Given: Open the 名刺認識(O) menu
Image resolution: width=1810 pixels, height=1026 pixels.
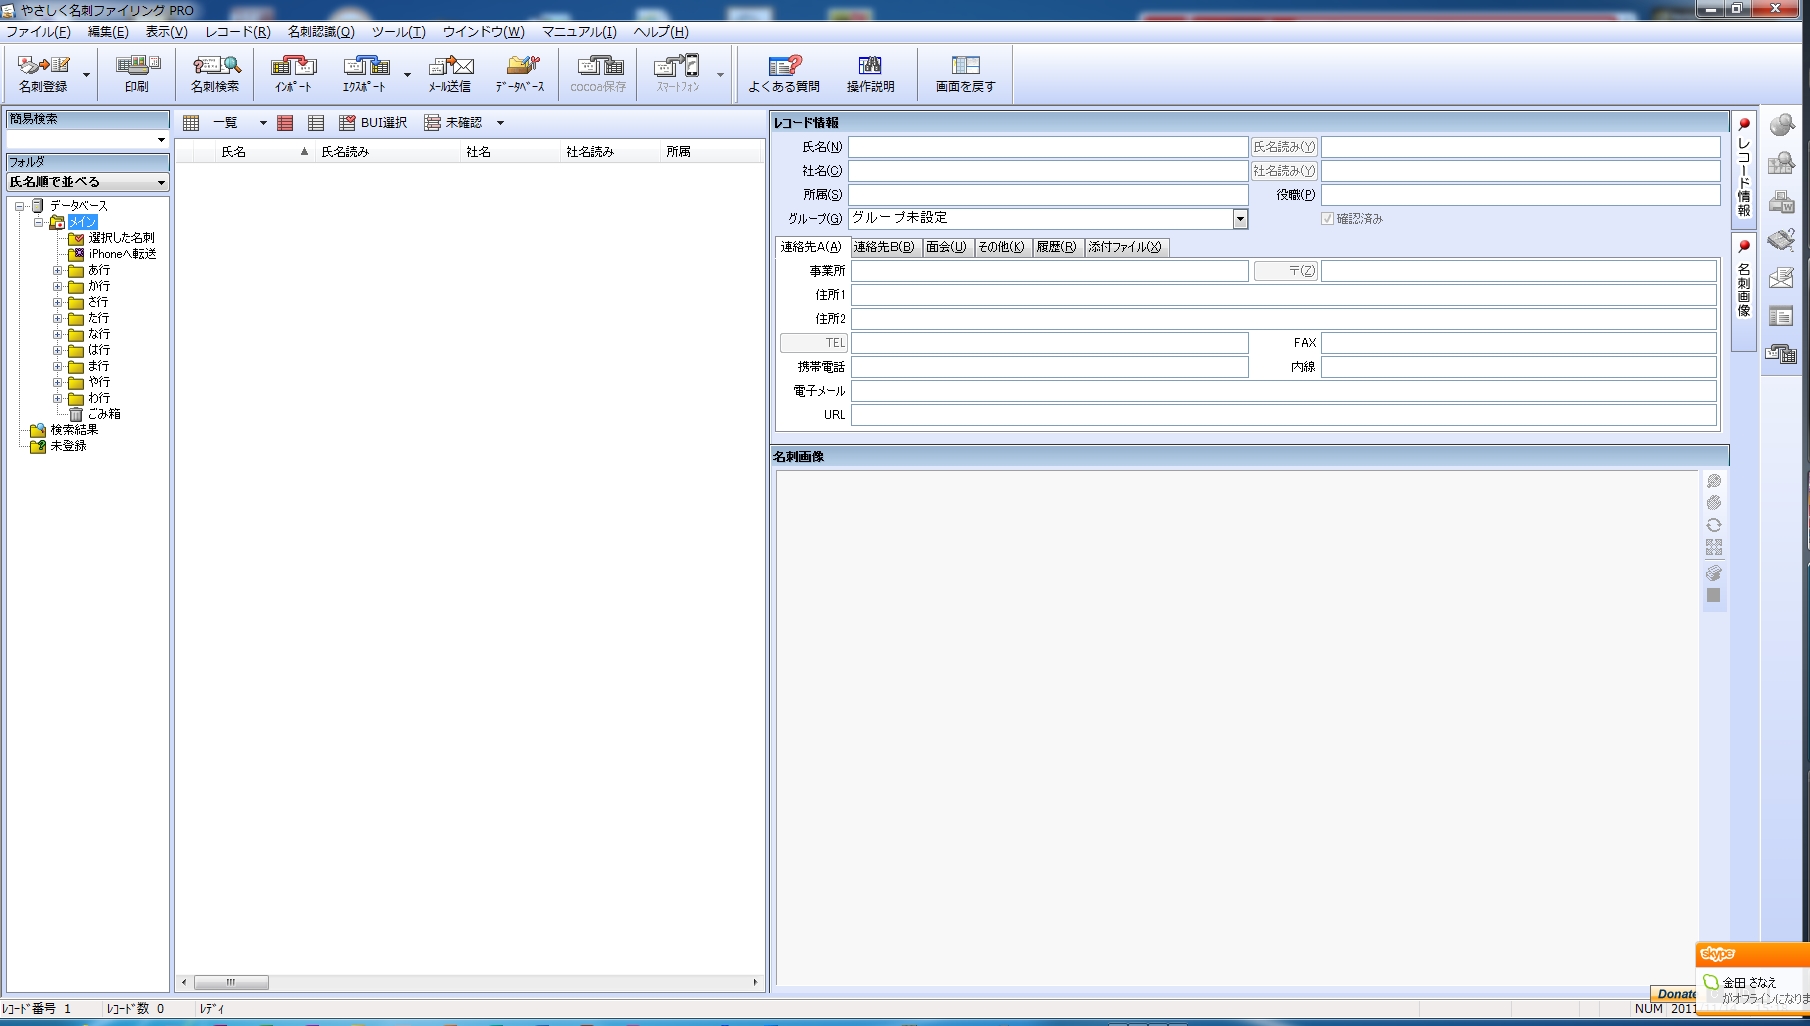Looking at the screenshot, I should click(321, 32).
